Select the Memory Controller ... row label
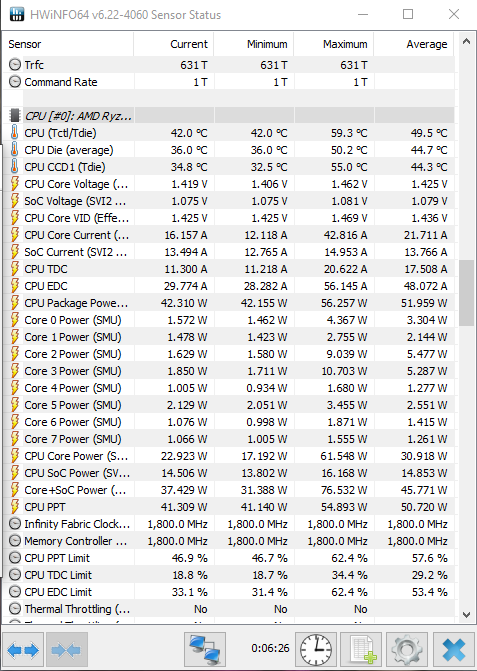Image resolution: width=477 pixels, height=671 pixels. click(x=76, y=541)
